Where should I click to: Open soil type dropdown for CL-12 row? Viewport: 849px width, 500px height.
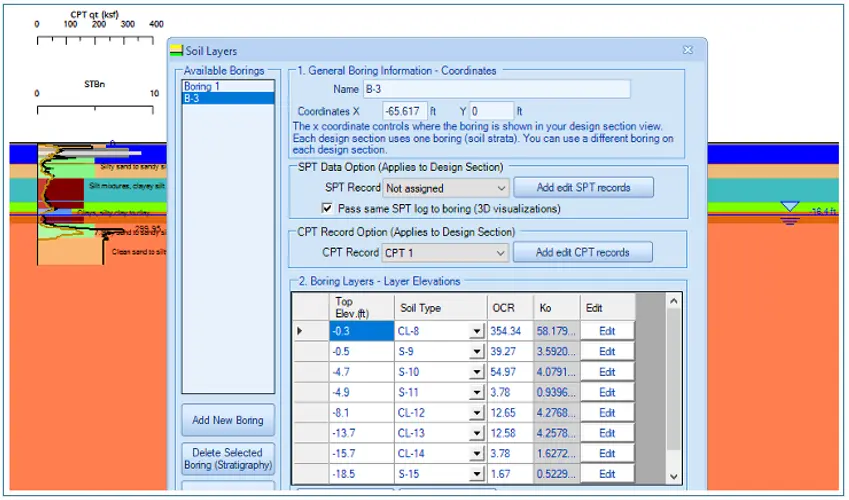click(x=476, y=413)
